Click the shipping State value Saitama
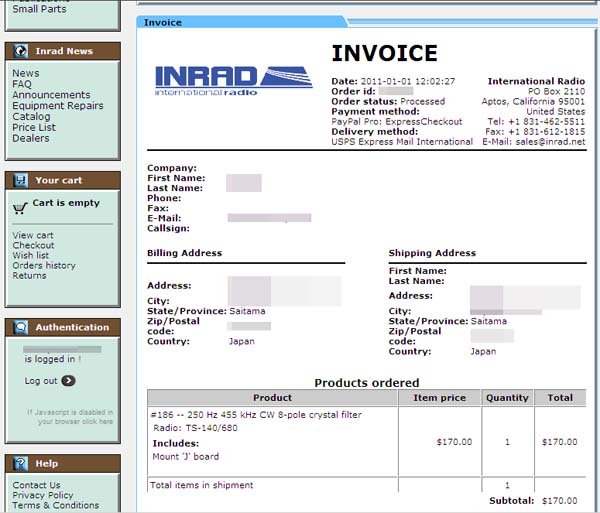 489,321
